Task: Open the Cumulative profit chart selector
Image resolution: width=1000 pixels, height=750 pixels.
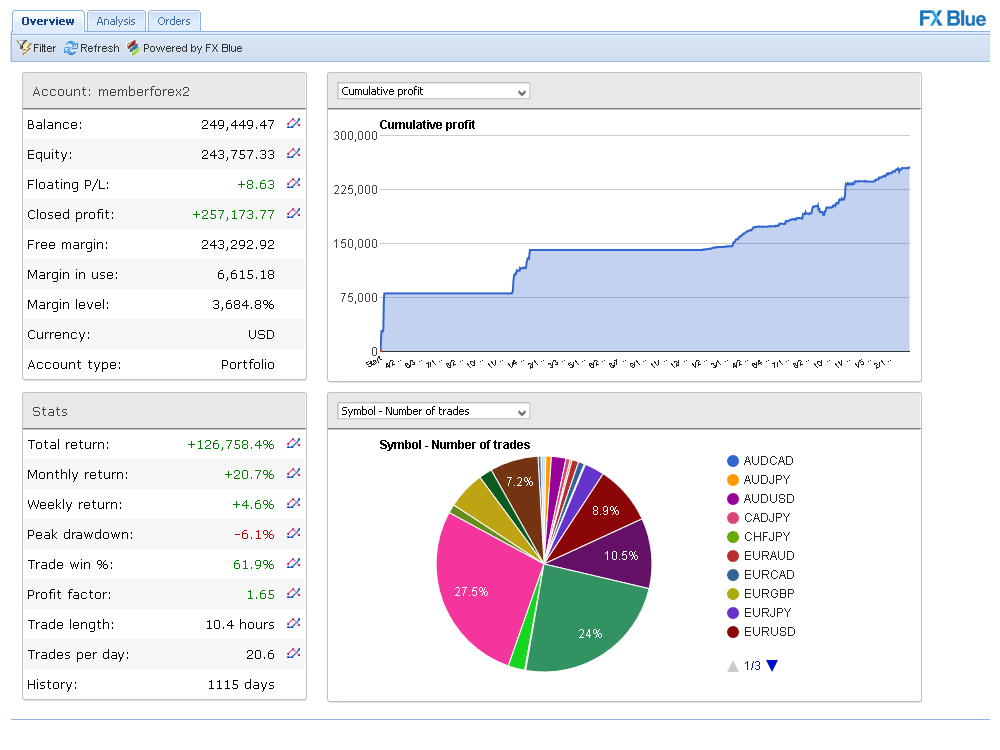Action: tap(432, 90)
